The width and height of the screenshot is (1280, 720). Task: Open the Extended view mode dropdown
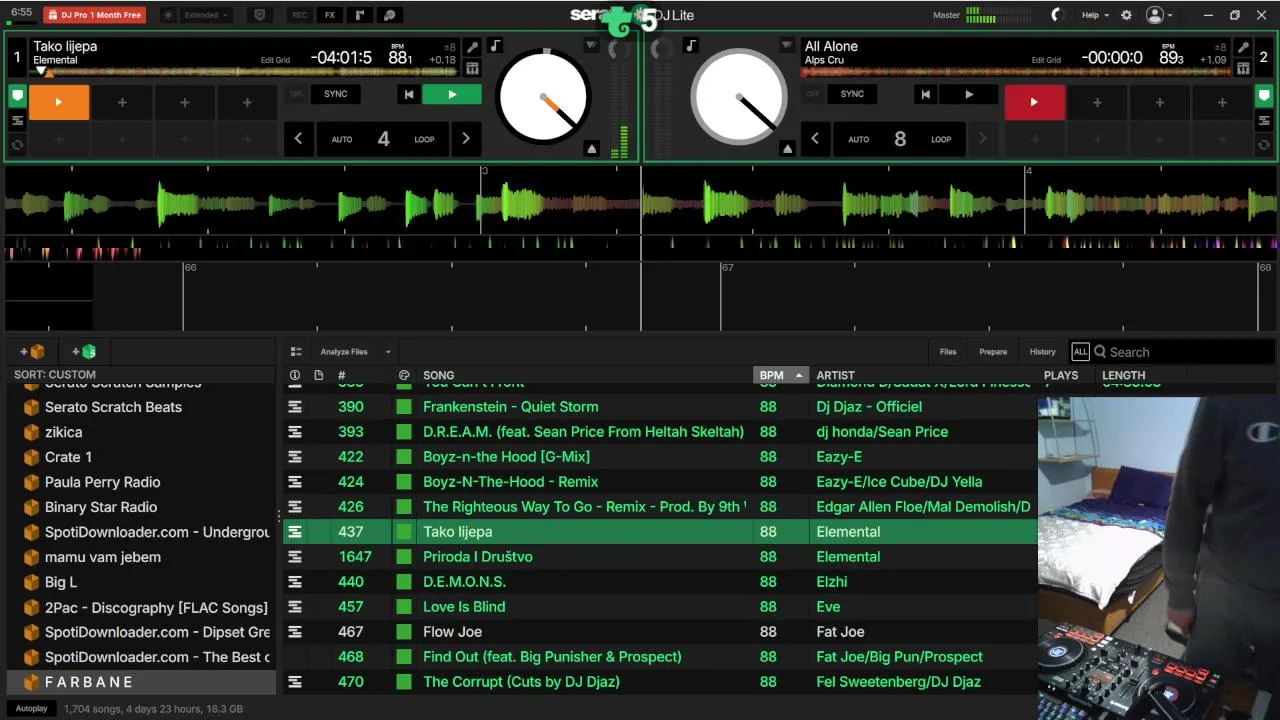(x=207, y=15)
